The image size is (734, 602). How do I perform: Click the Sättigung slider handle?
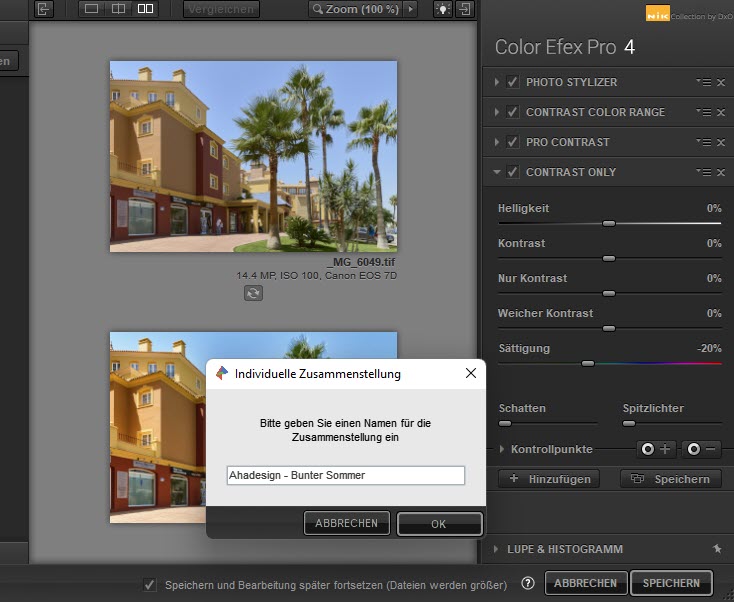pos(588,364)
